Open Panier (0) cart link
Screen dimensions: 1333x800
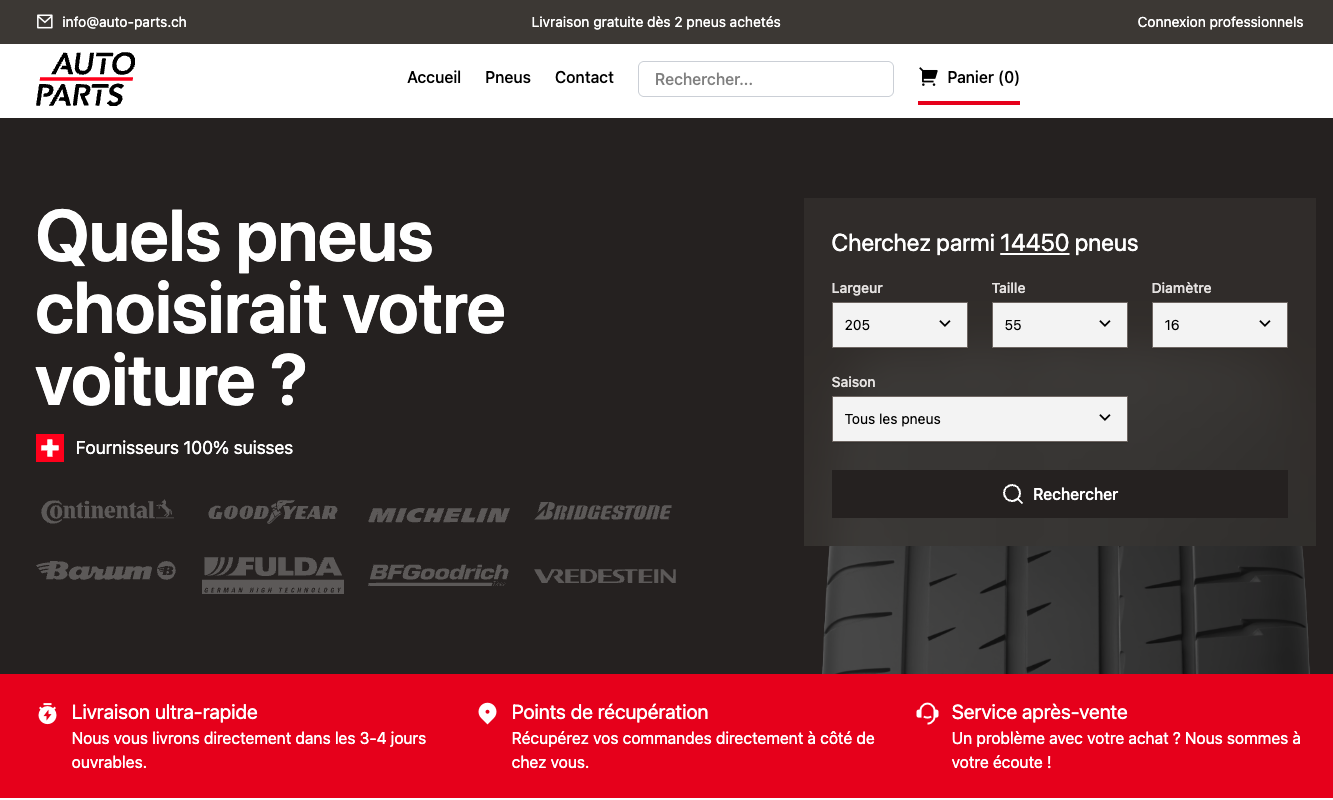969,78
